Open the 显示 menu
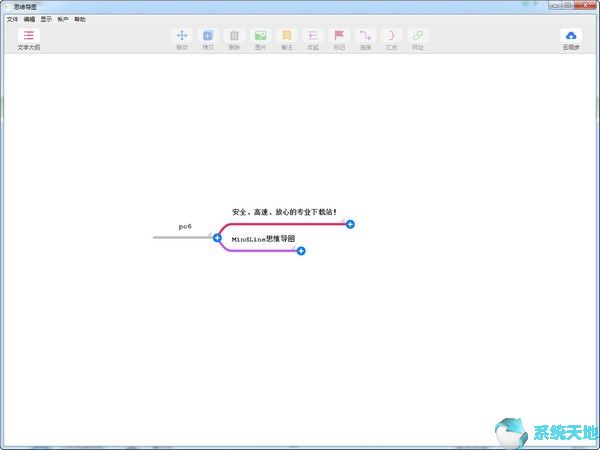Screen dimensions: 600x450 [46, 19]
